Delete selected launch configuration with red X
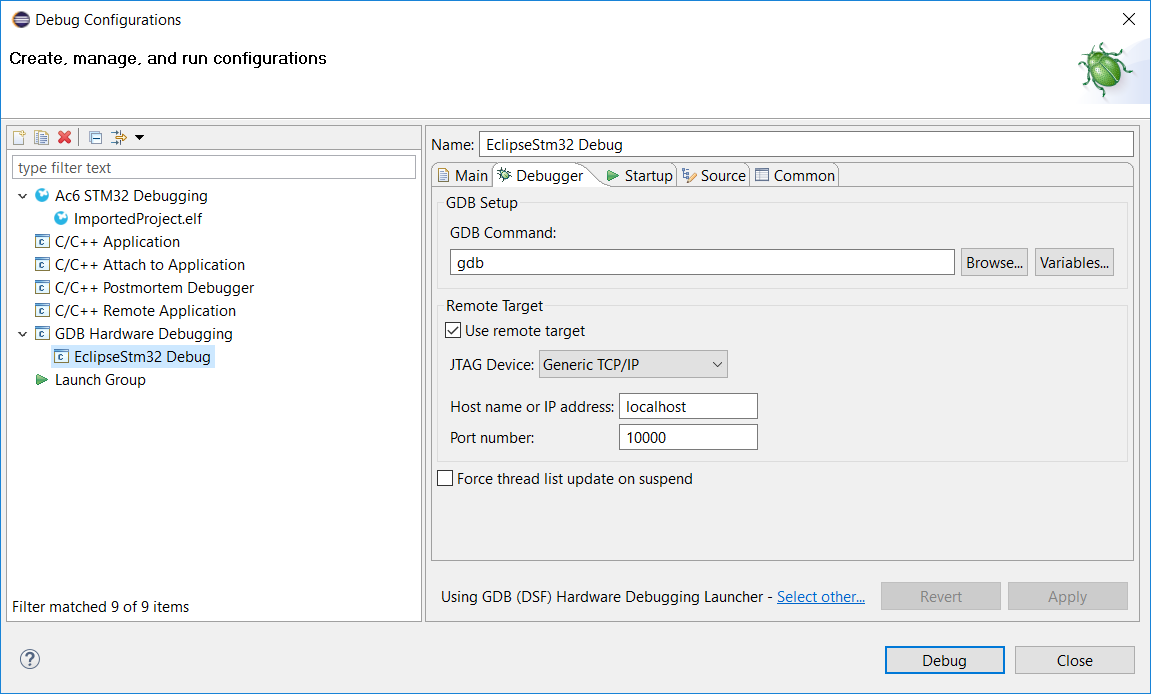This screenshot has height=694, width=1151. (65, 137)
